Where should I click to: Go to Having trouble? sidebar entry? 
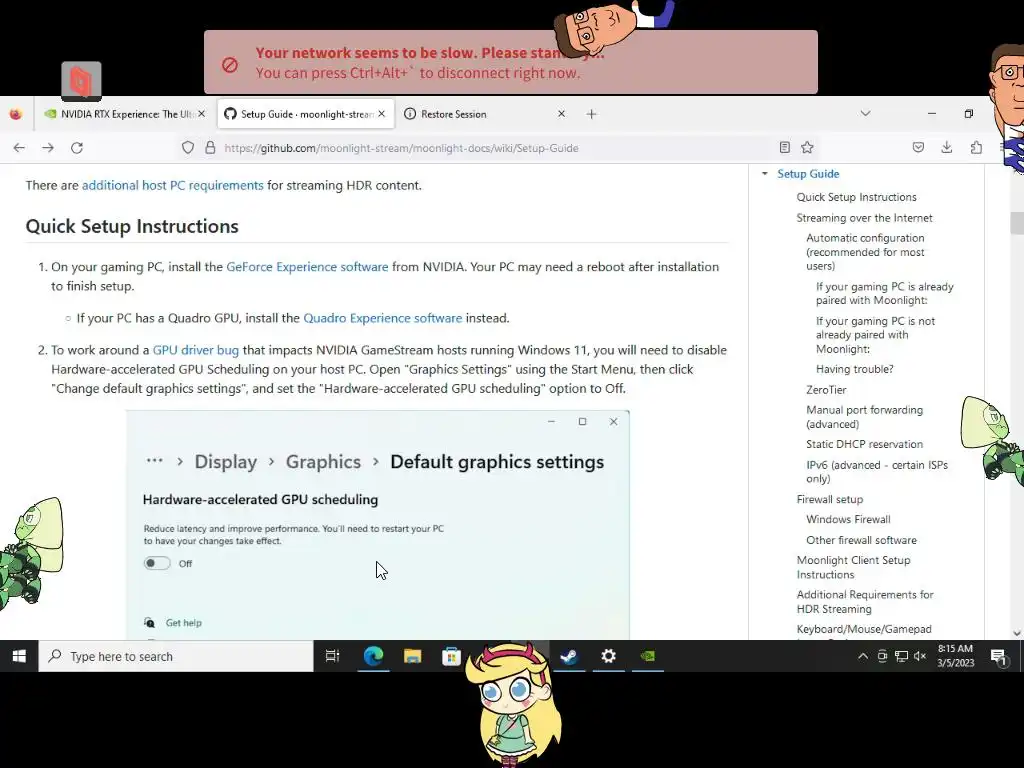[854, 369]
